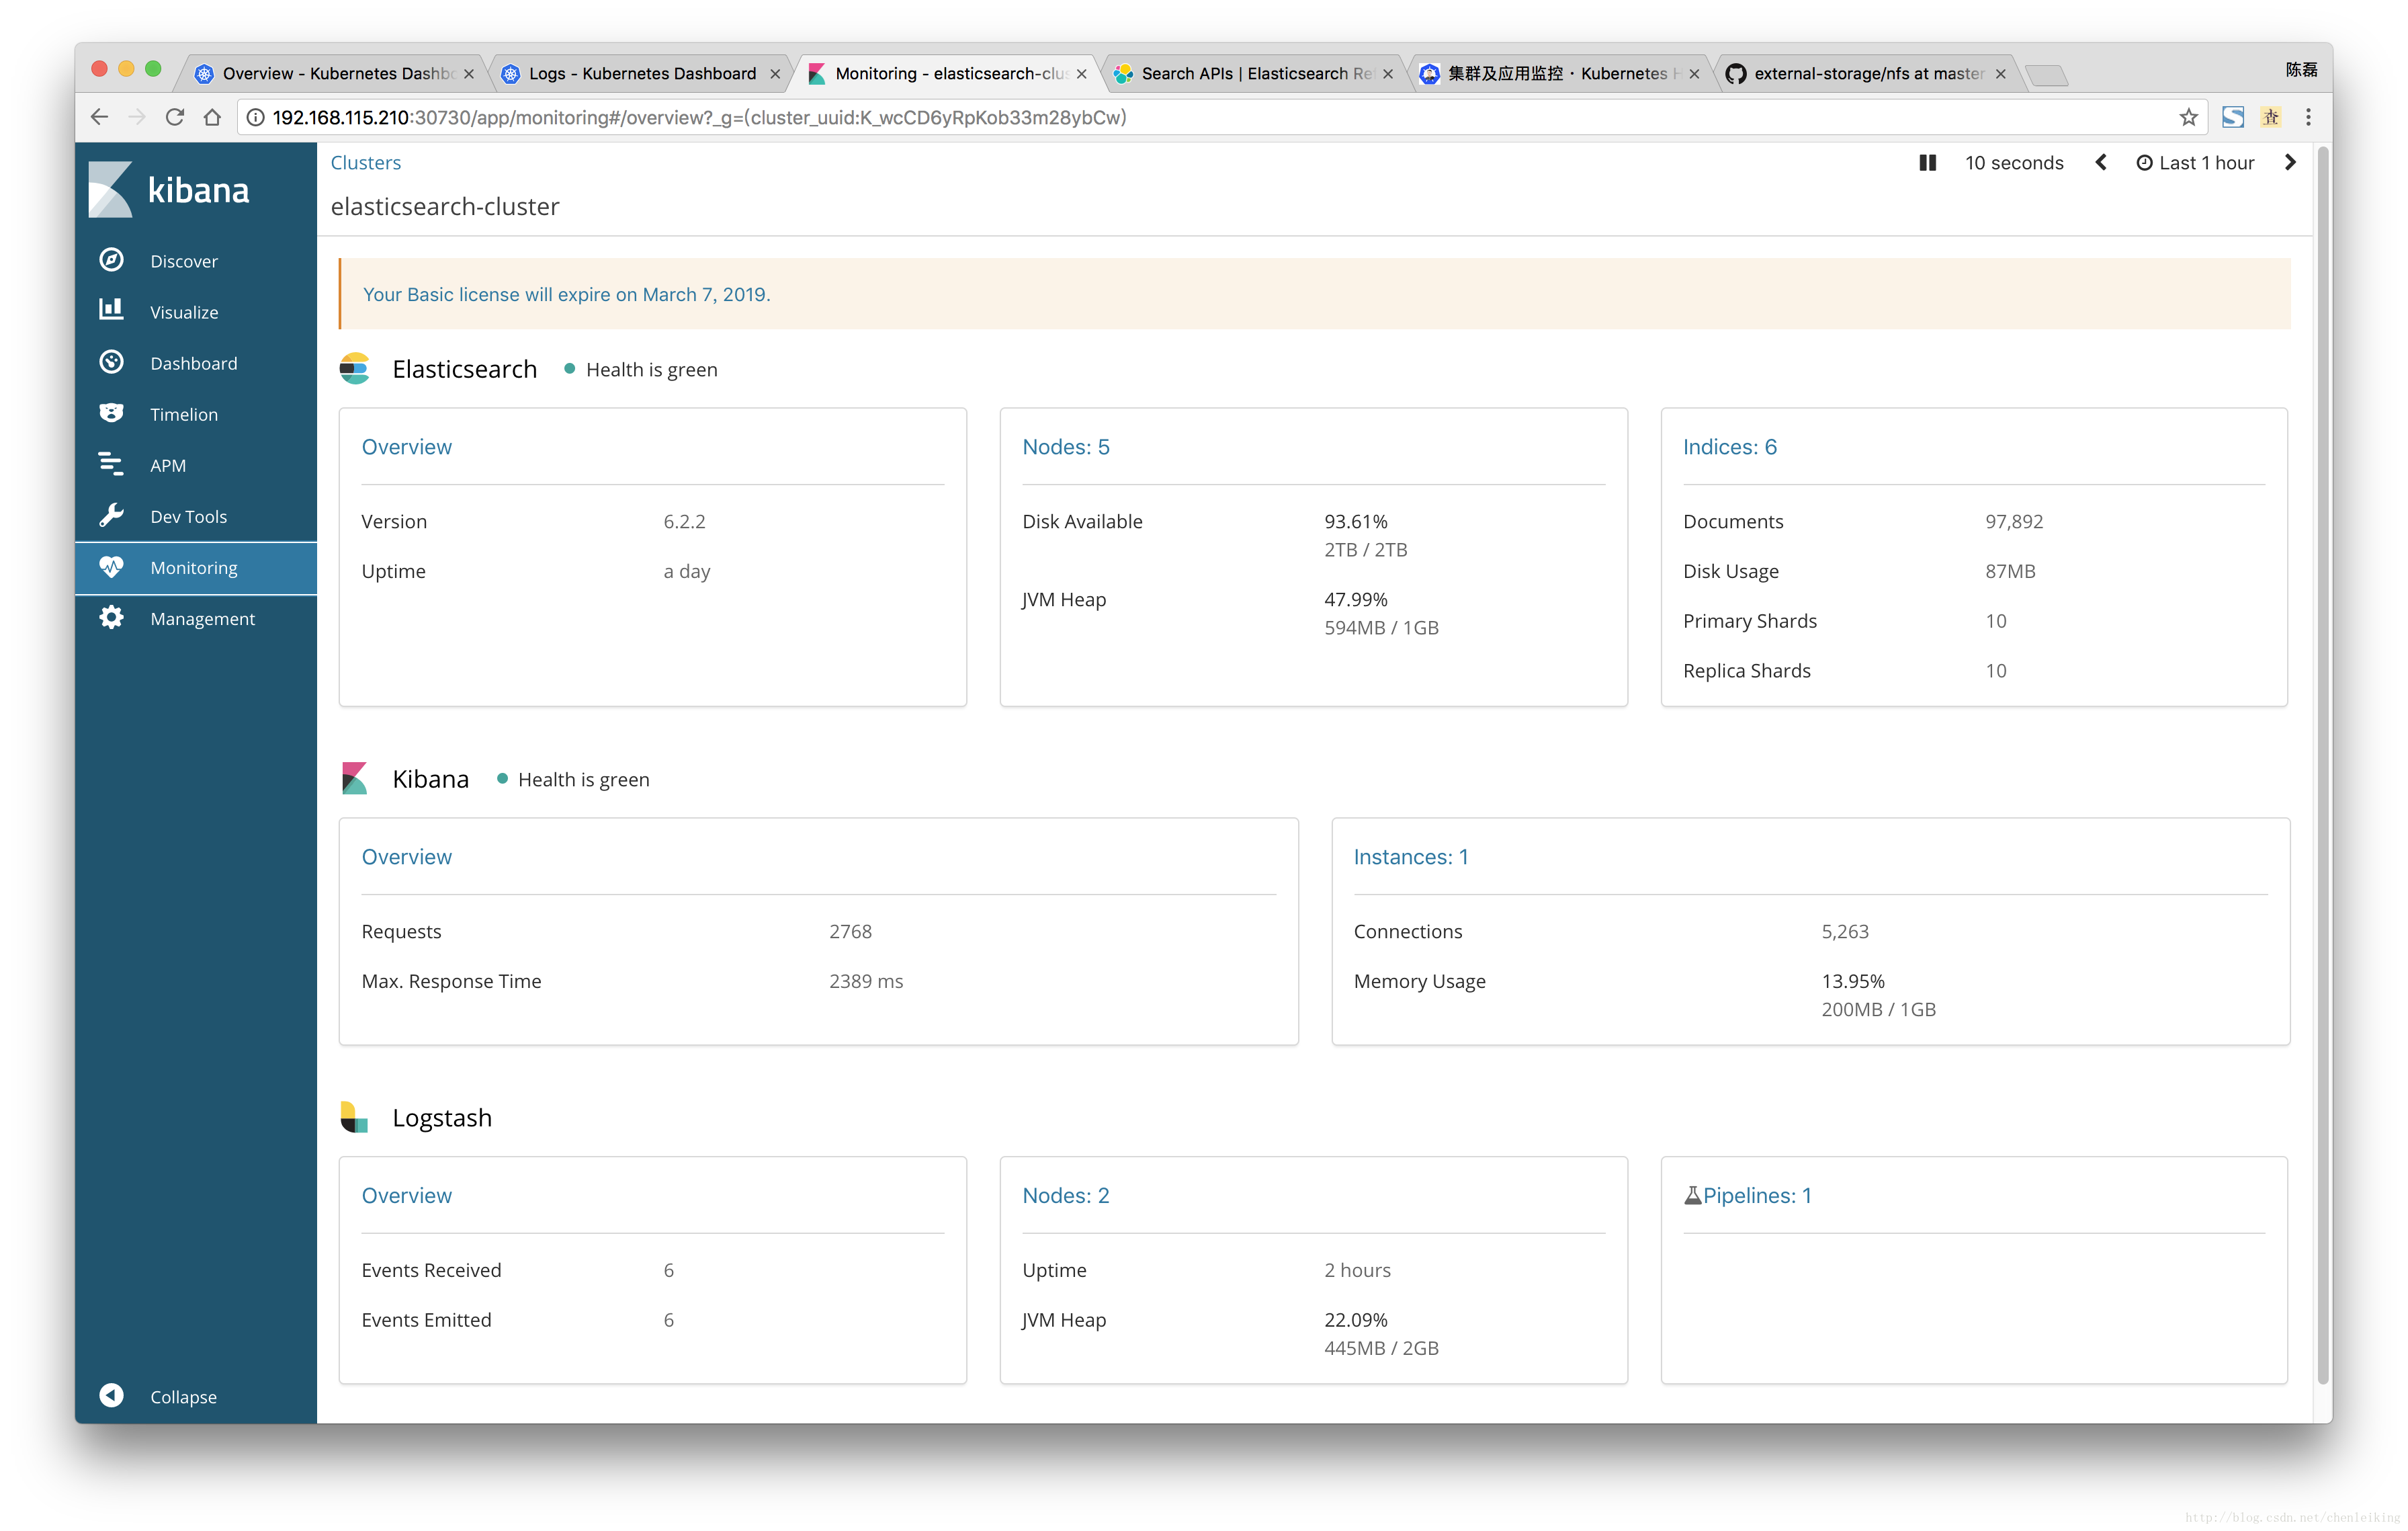Click the Memory Usage 13.95% value

1852,981
